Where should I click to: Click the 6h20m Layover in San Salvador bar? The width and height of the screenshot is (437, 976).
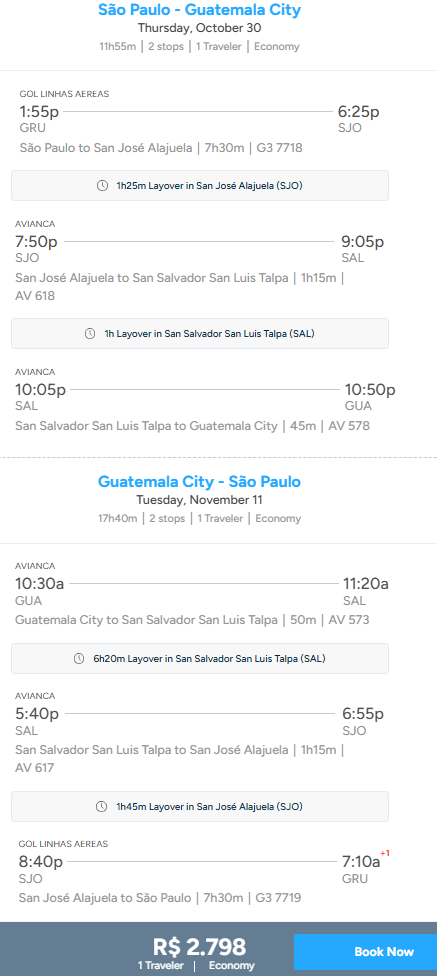(200, 659)
